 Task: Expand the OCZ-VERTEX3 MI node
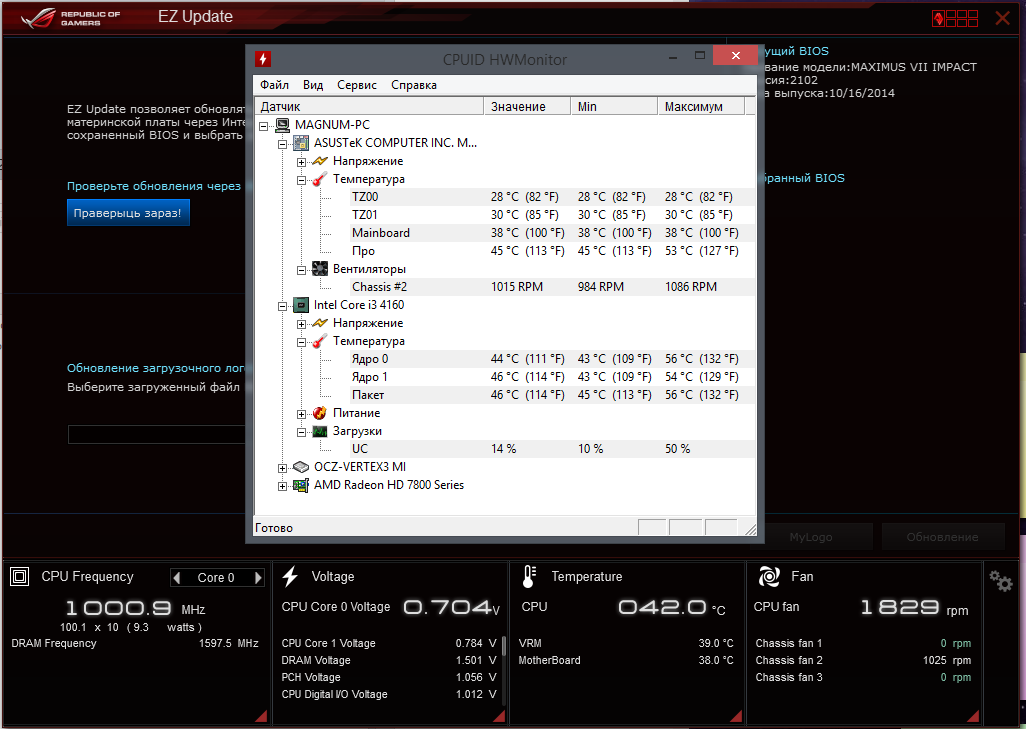(283, 468)
